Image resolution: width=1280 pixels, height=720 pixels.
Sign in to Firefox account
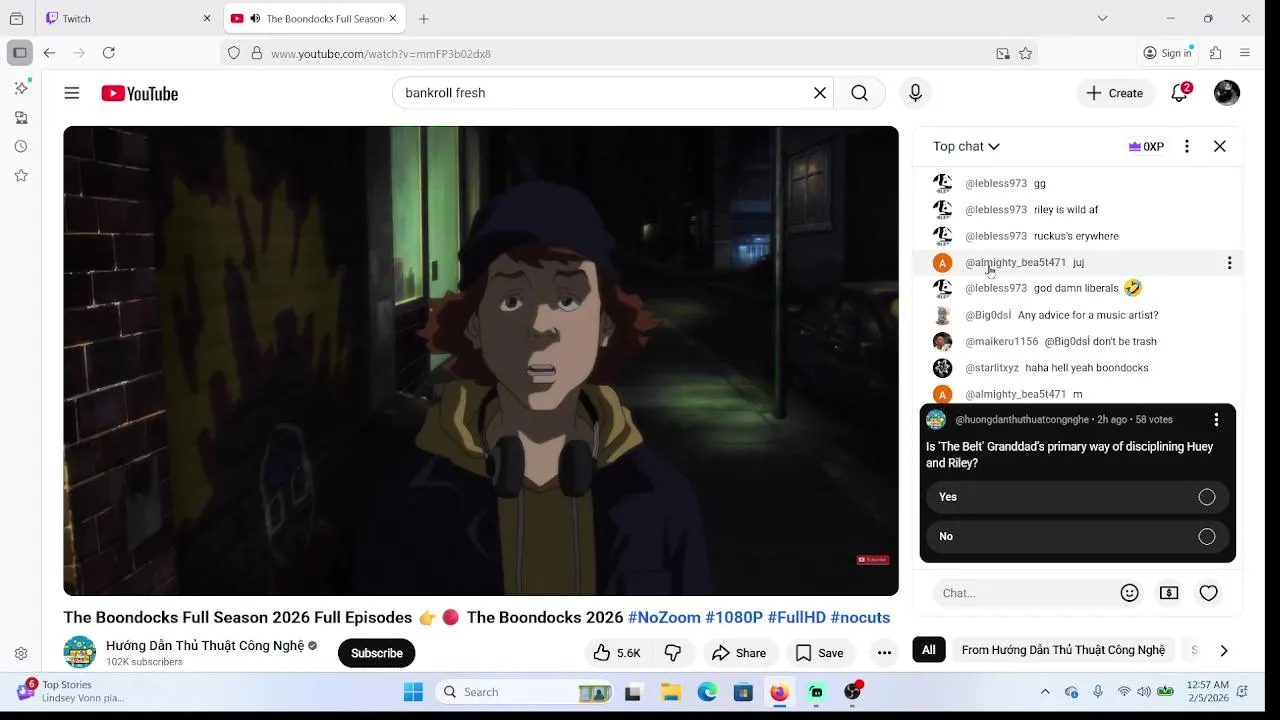coord(1168,53)
